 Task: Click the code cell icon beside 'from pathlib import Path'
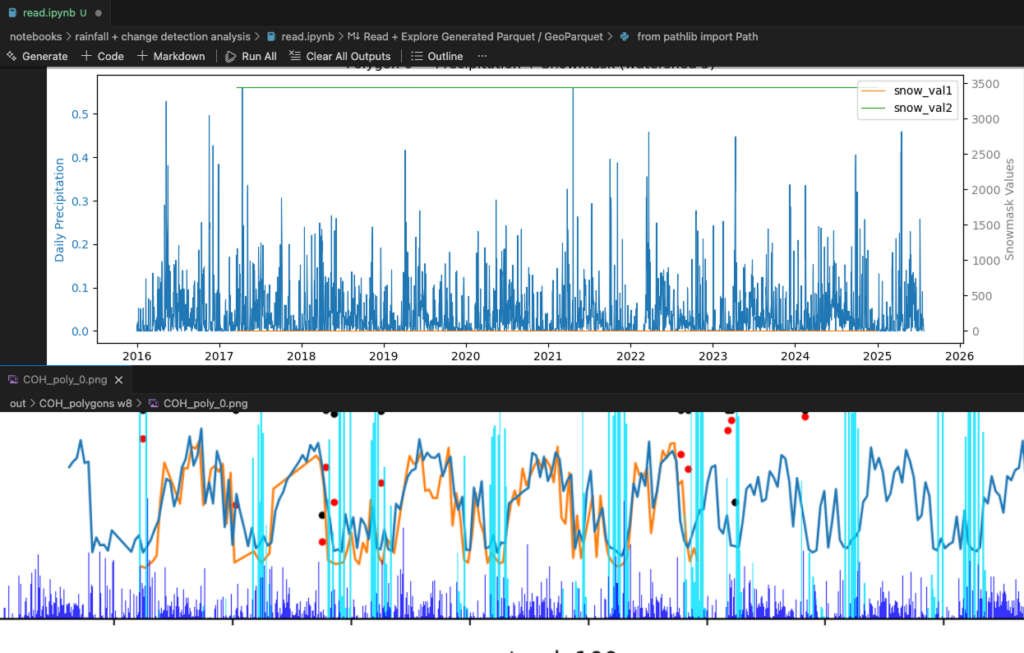point(624,35)
